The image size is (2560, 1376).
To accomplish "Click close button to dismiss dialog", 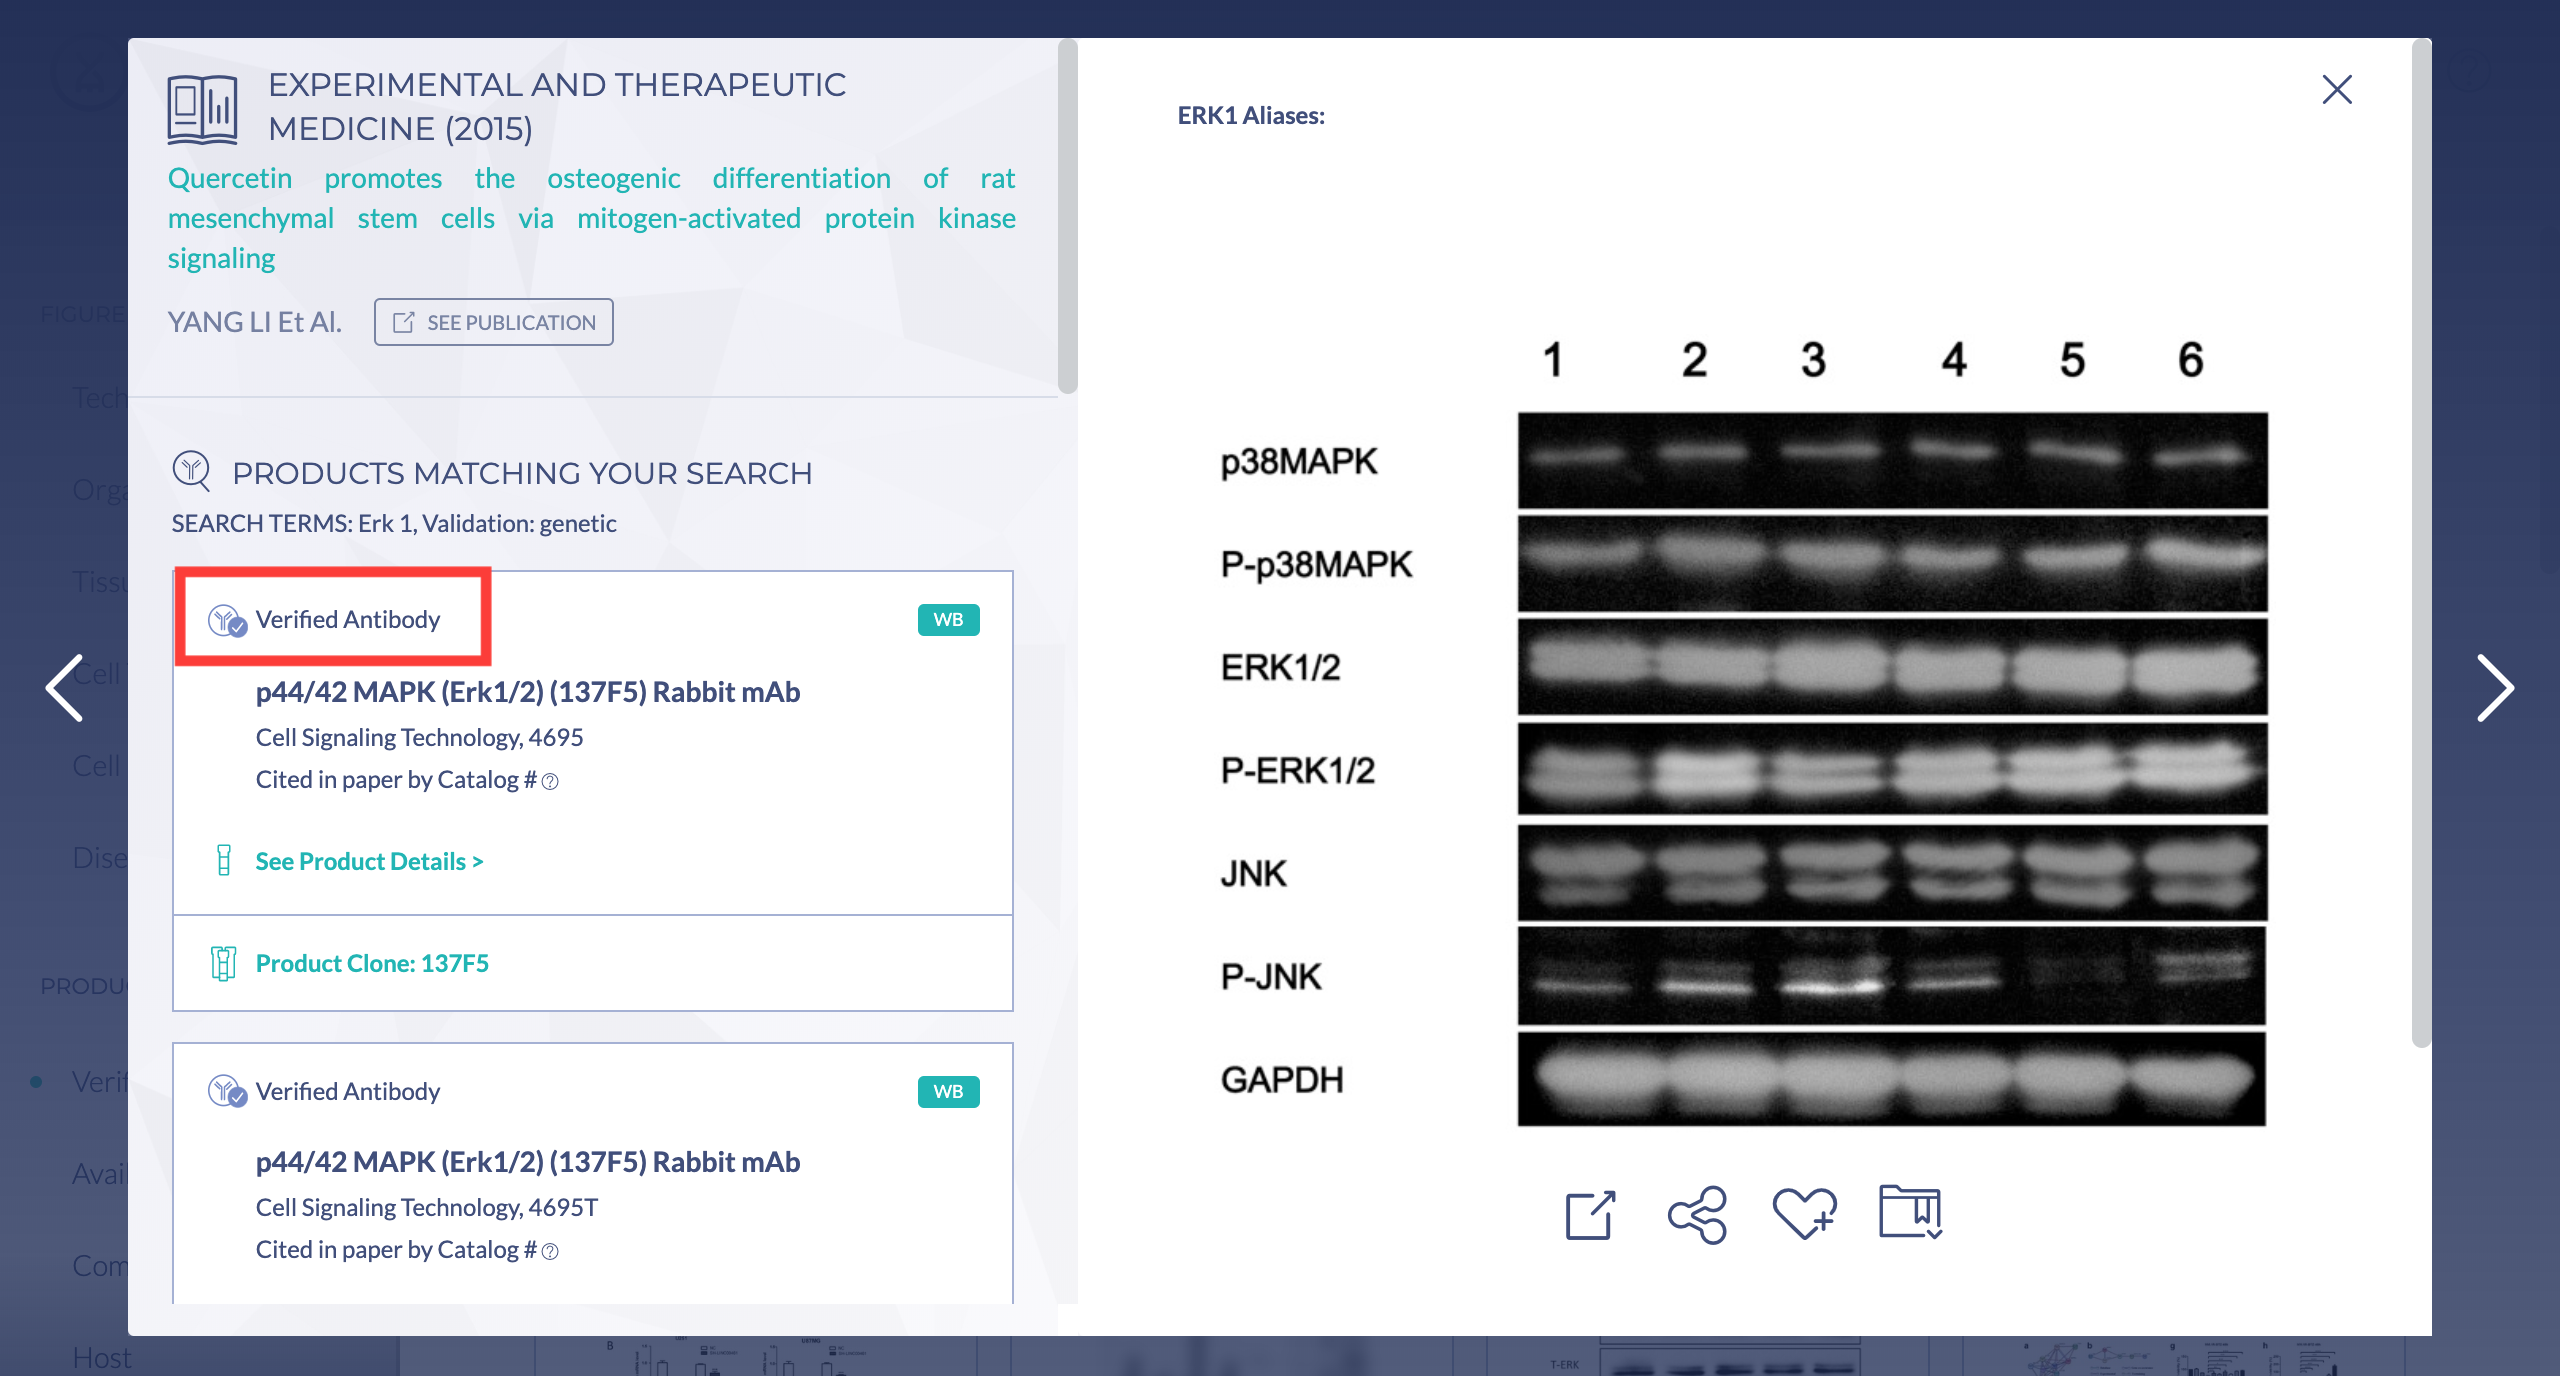I will click(x=2338, y=88).
